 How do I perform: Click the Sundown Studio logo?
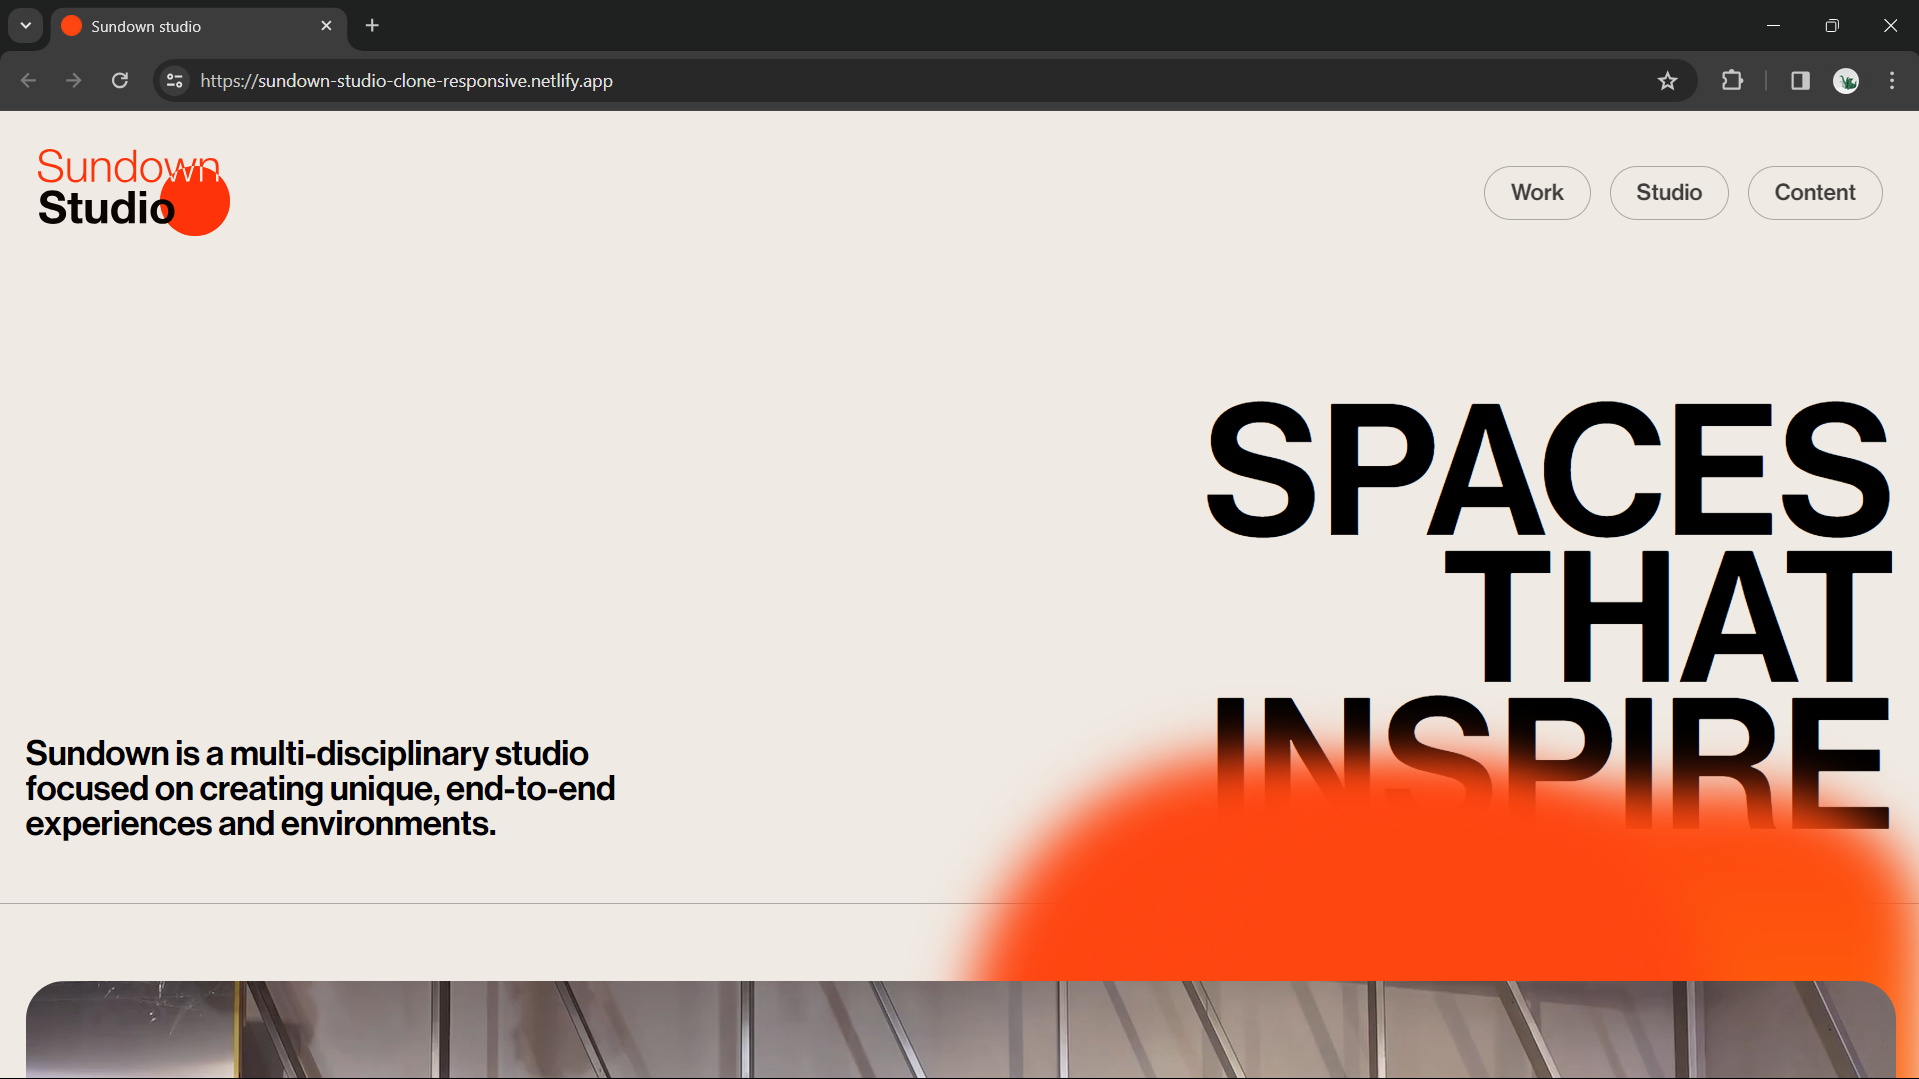click(130, 190)
